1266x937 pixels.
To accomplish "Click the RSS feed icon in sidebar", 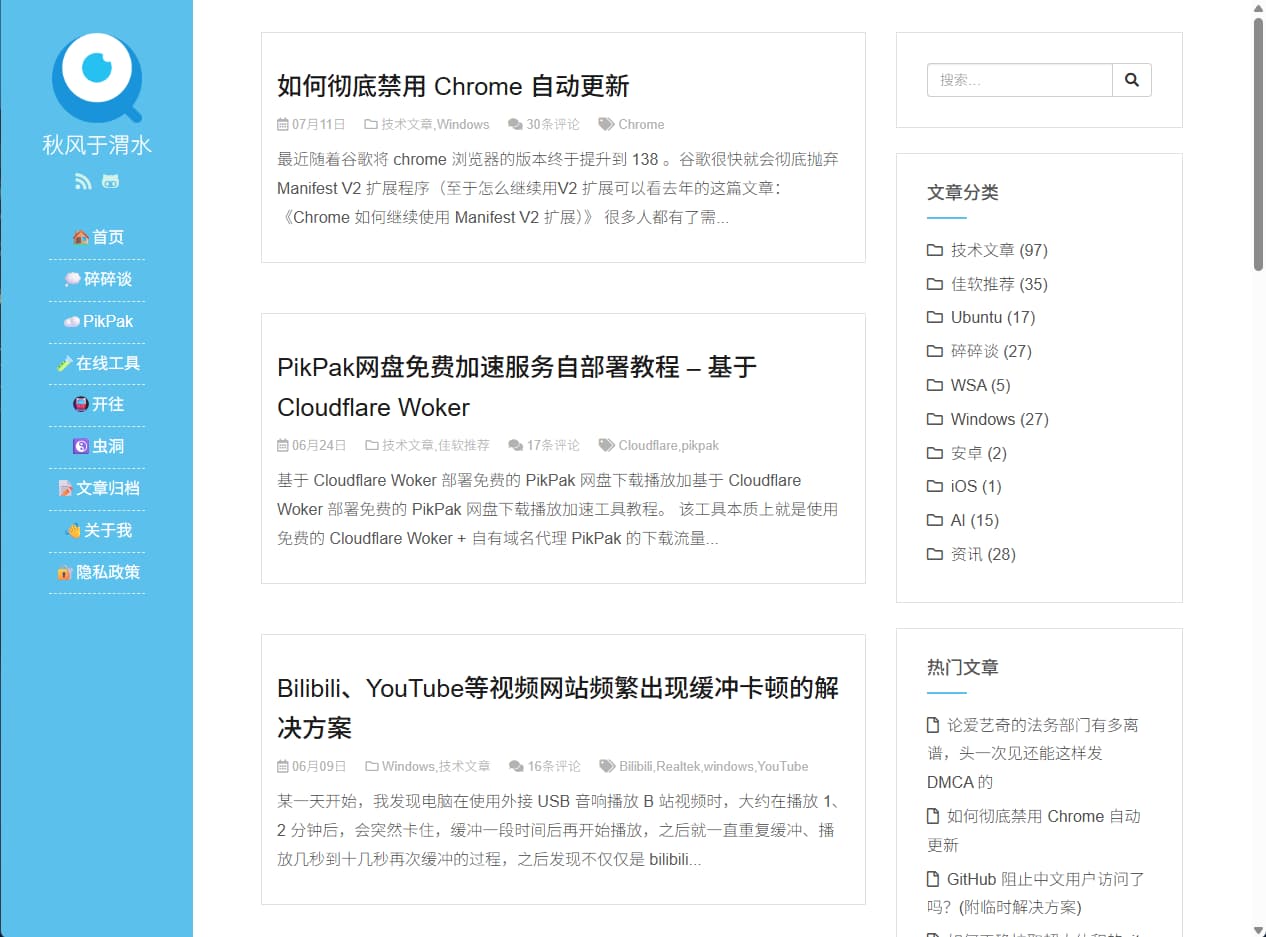I will 83,181.
